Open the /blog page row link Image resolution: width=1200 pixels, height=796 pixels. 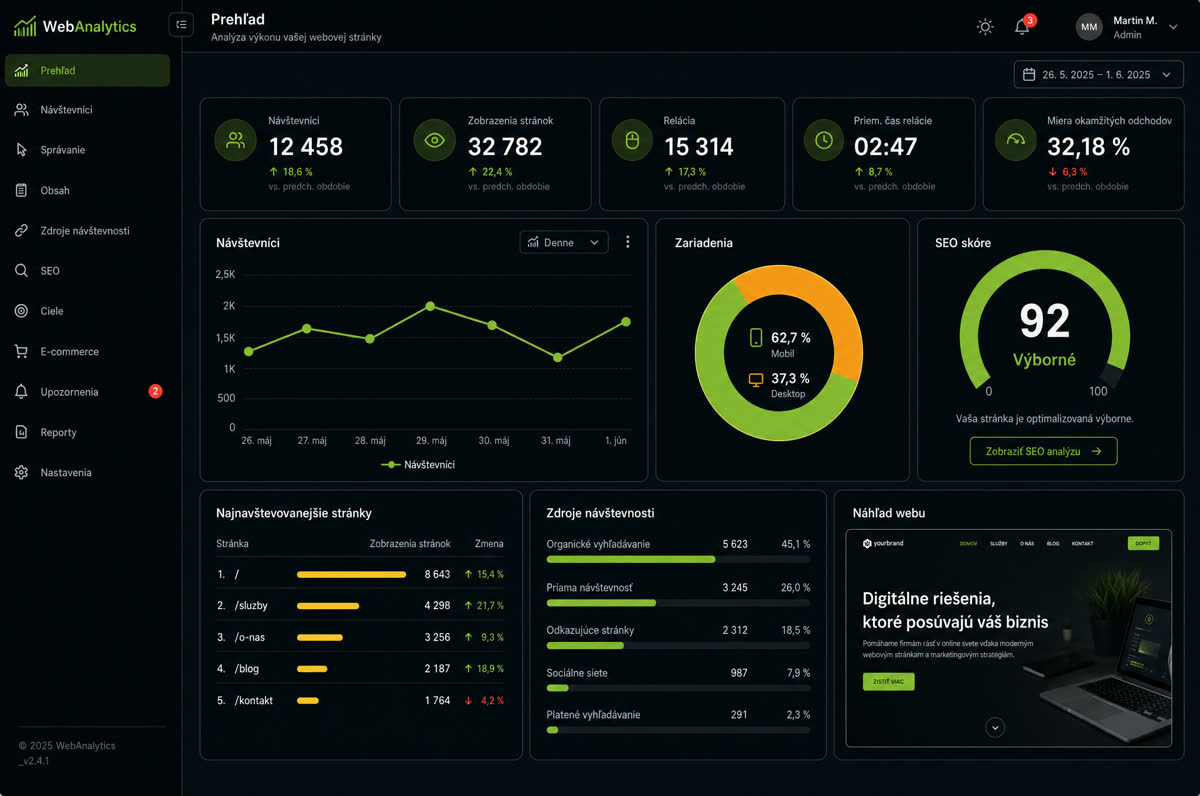coord(248,668)
